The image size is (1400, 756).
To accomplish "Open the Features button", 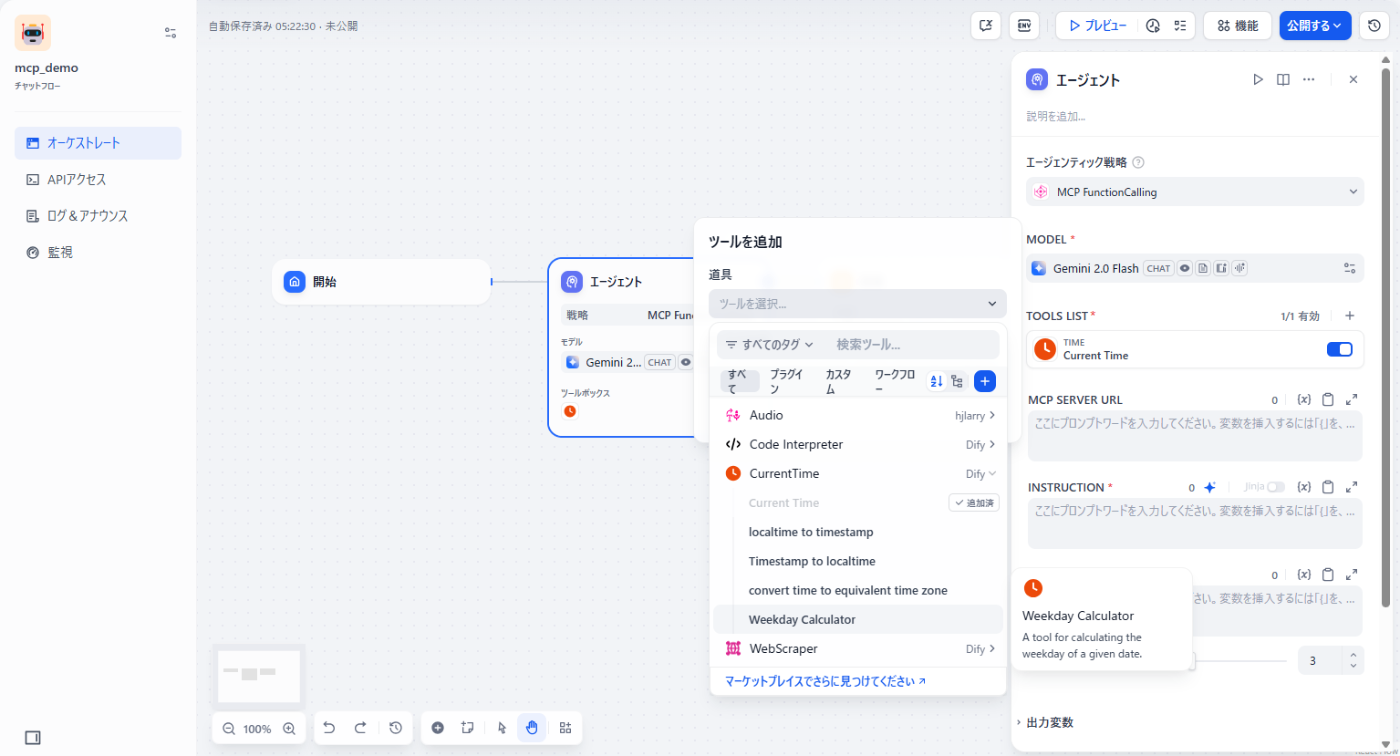I will coord(1237,26).
